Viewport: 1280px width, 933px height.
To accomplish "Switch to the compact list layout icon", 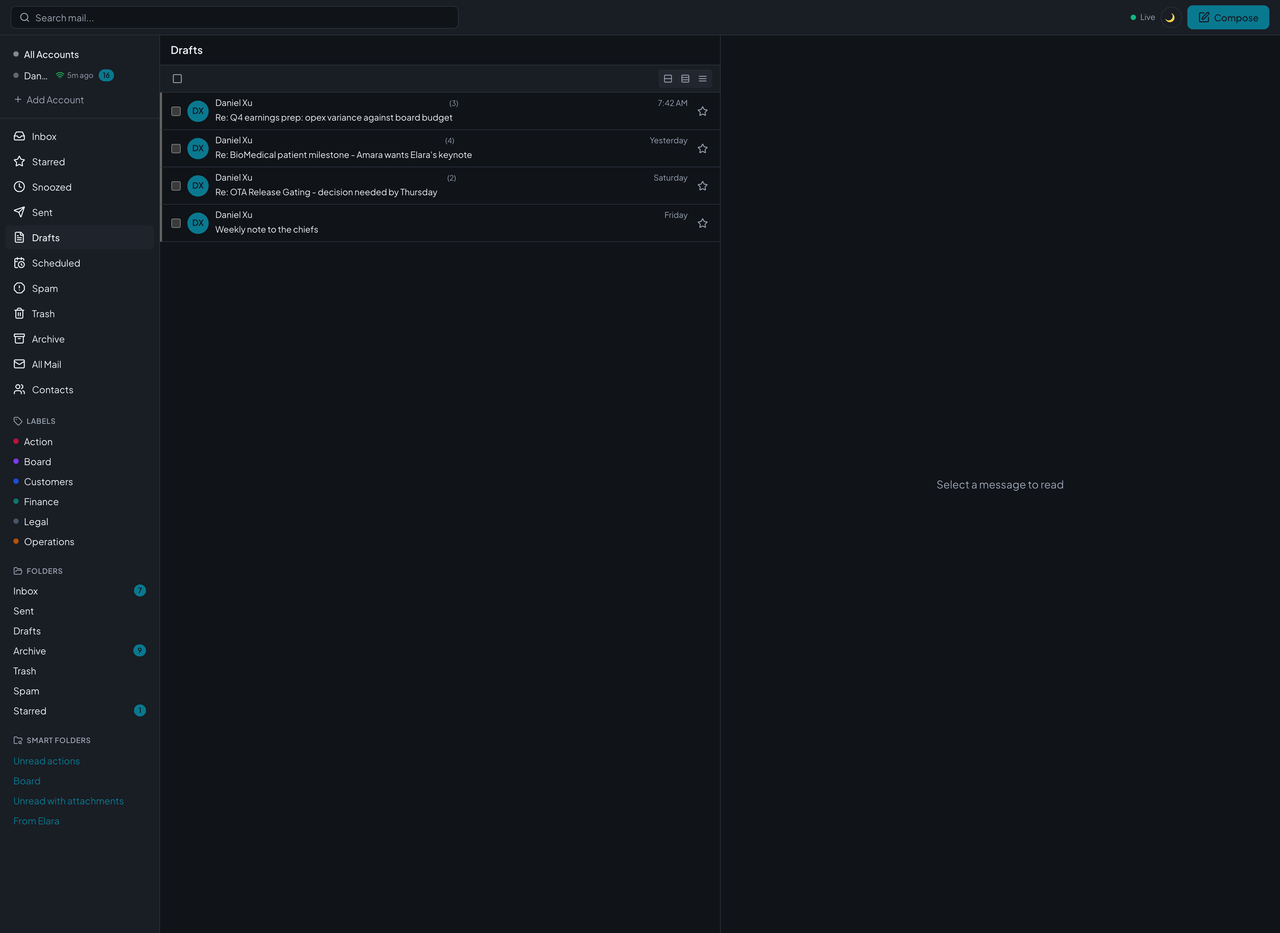I will [702, 79].
